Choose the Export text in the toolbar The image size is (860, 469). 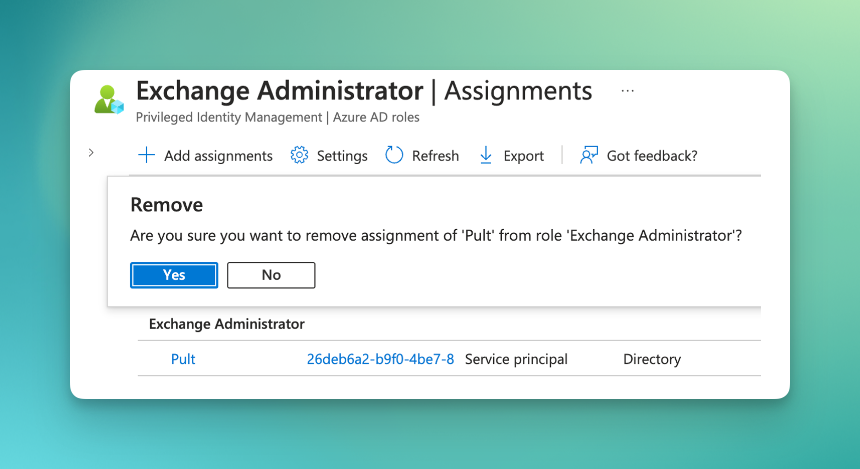(x=523, y=156)
